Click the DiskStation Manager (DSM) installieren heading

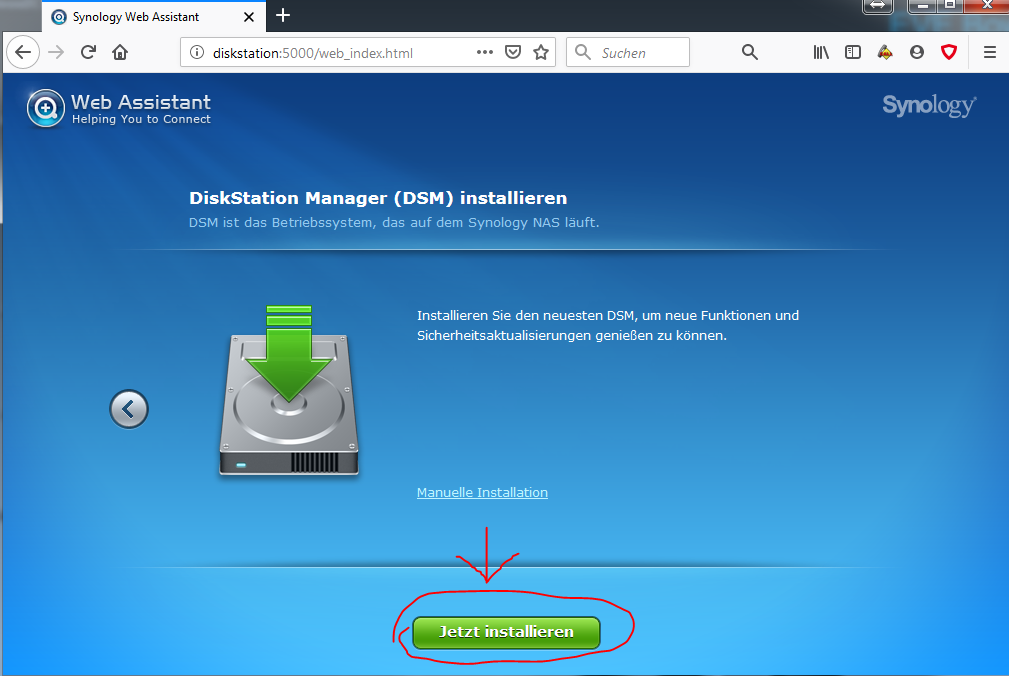click(378, 198)
